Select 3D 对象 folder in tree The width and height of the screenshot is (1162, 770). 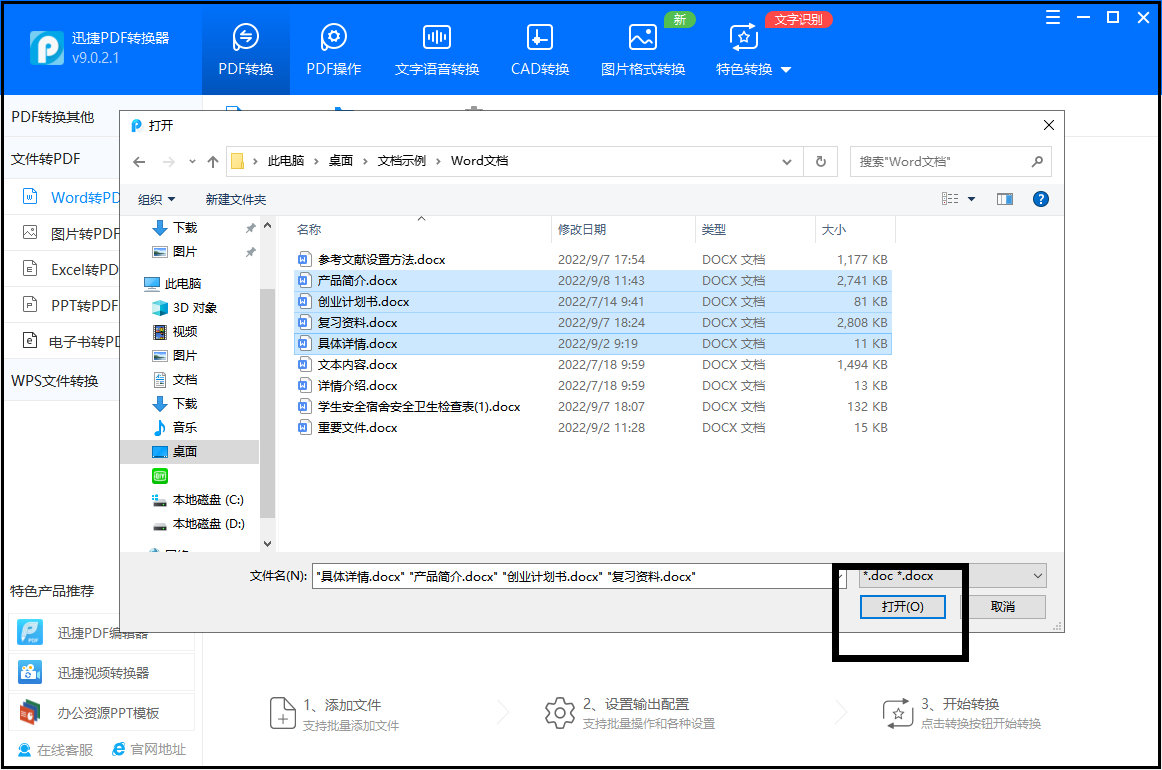[185, 308]
